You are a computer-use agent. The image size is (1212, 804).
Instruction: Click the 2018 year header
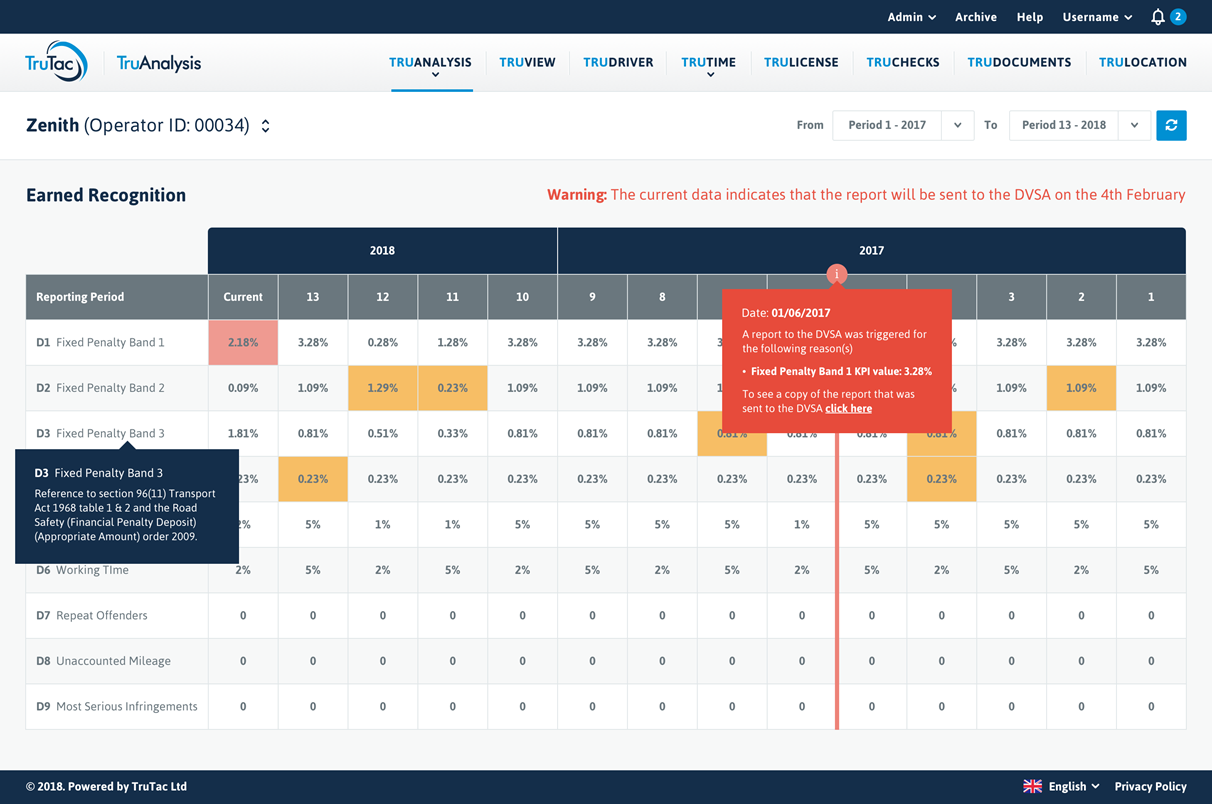(x=382, y=251)
